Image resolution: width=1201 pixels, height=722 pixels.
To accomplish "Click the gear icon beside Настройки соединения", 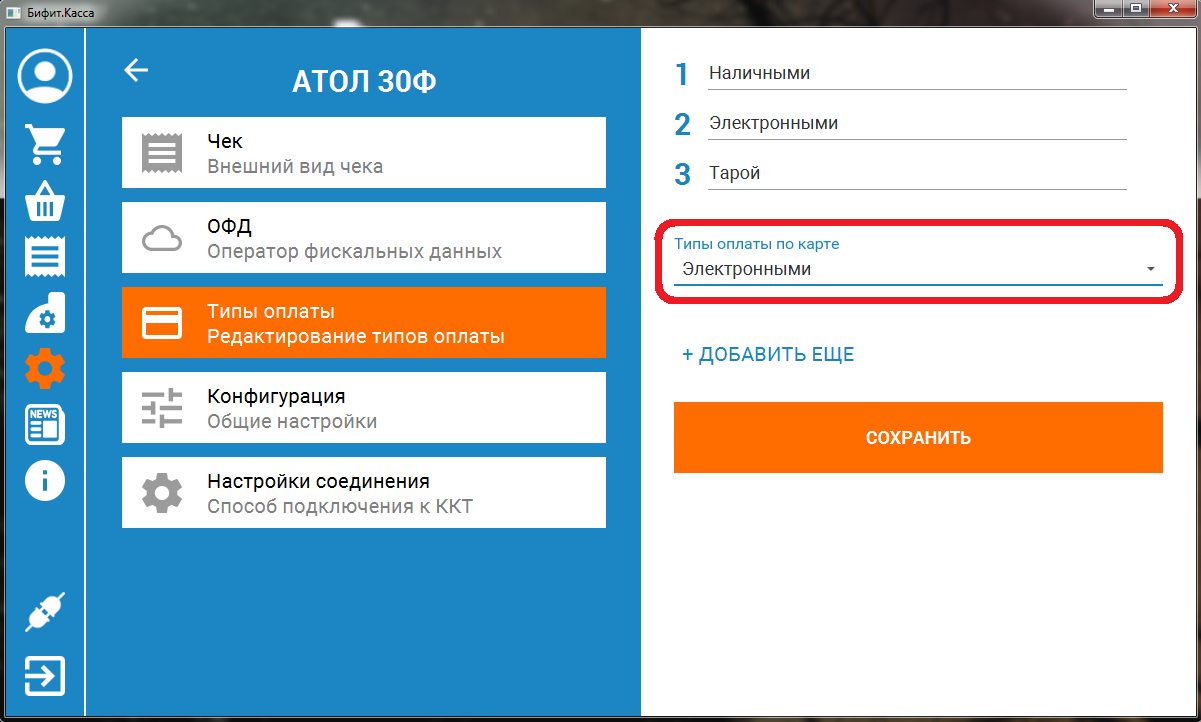I will pos(162,493).
